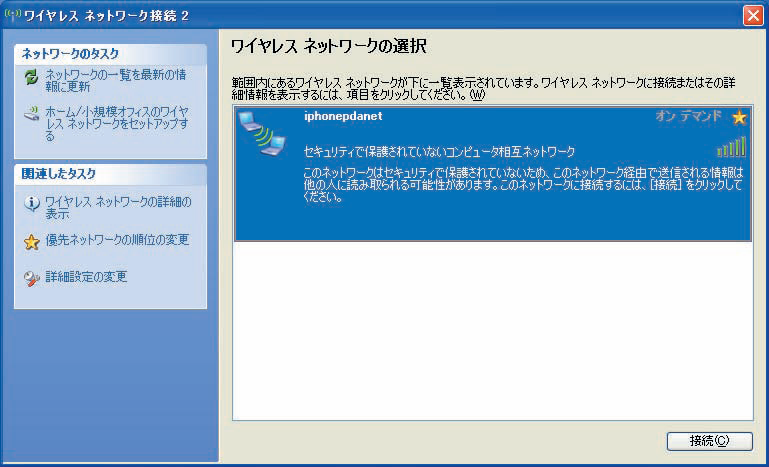Click the wrench icon for advanced settings
Image resolution: width=769 pixels, height=467 pixels.
pyautogui.click(x=31, y=279)
